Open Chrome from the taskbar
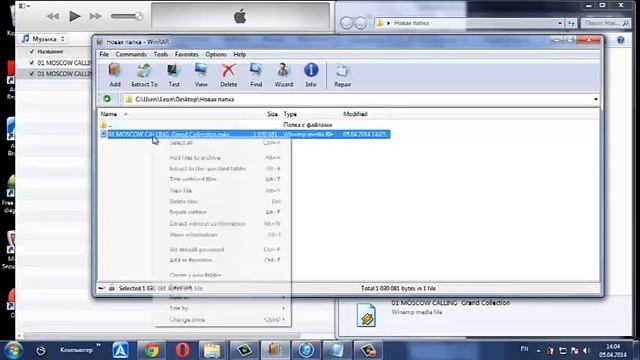 pos(151,350)
